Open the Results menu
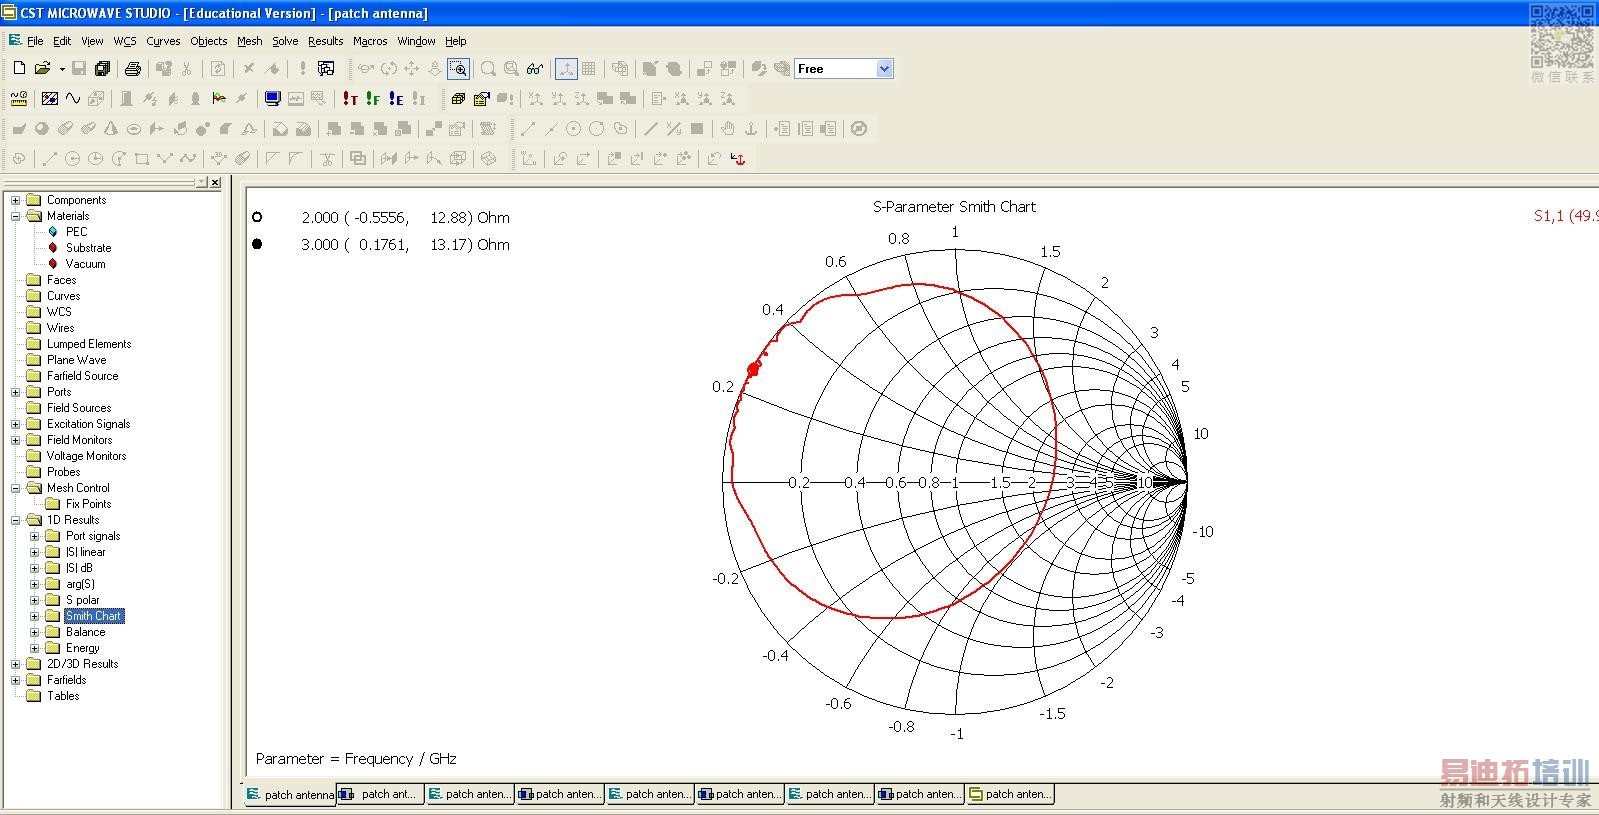The image size is (1599, 815). 326,41
